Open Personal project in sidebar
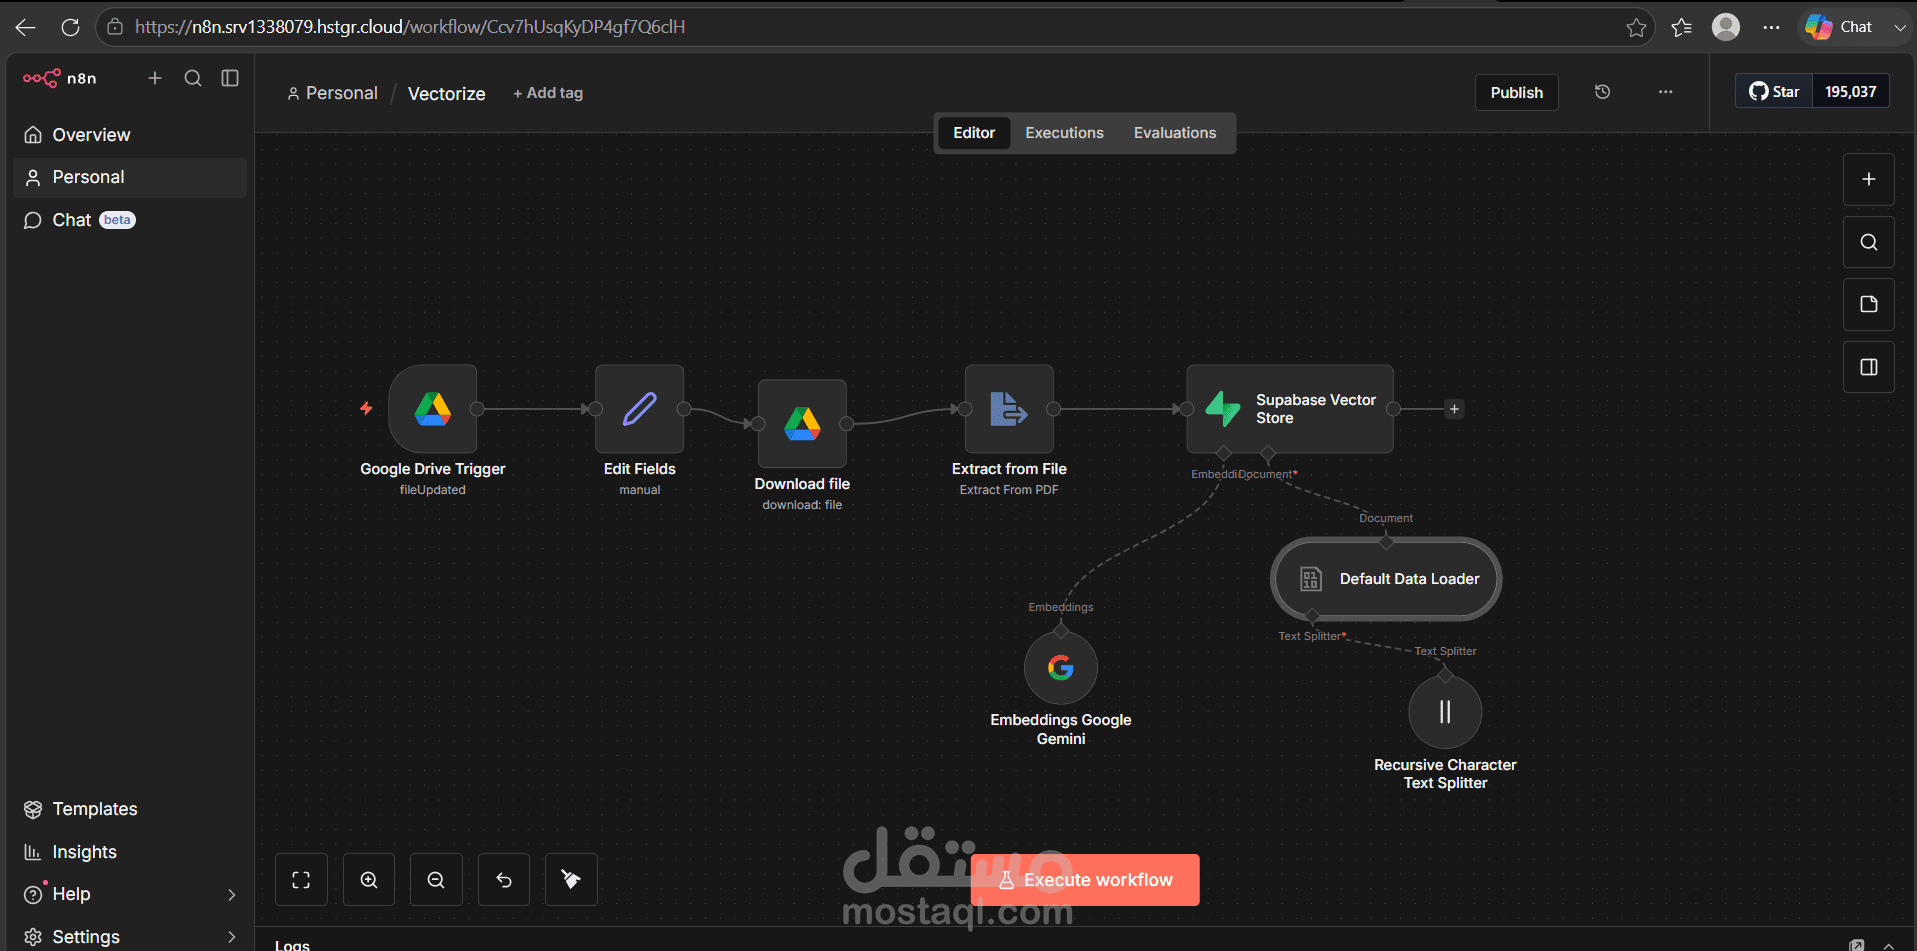The width and height of the screenshot is (1917, 951). 130,177
